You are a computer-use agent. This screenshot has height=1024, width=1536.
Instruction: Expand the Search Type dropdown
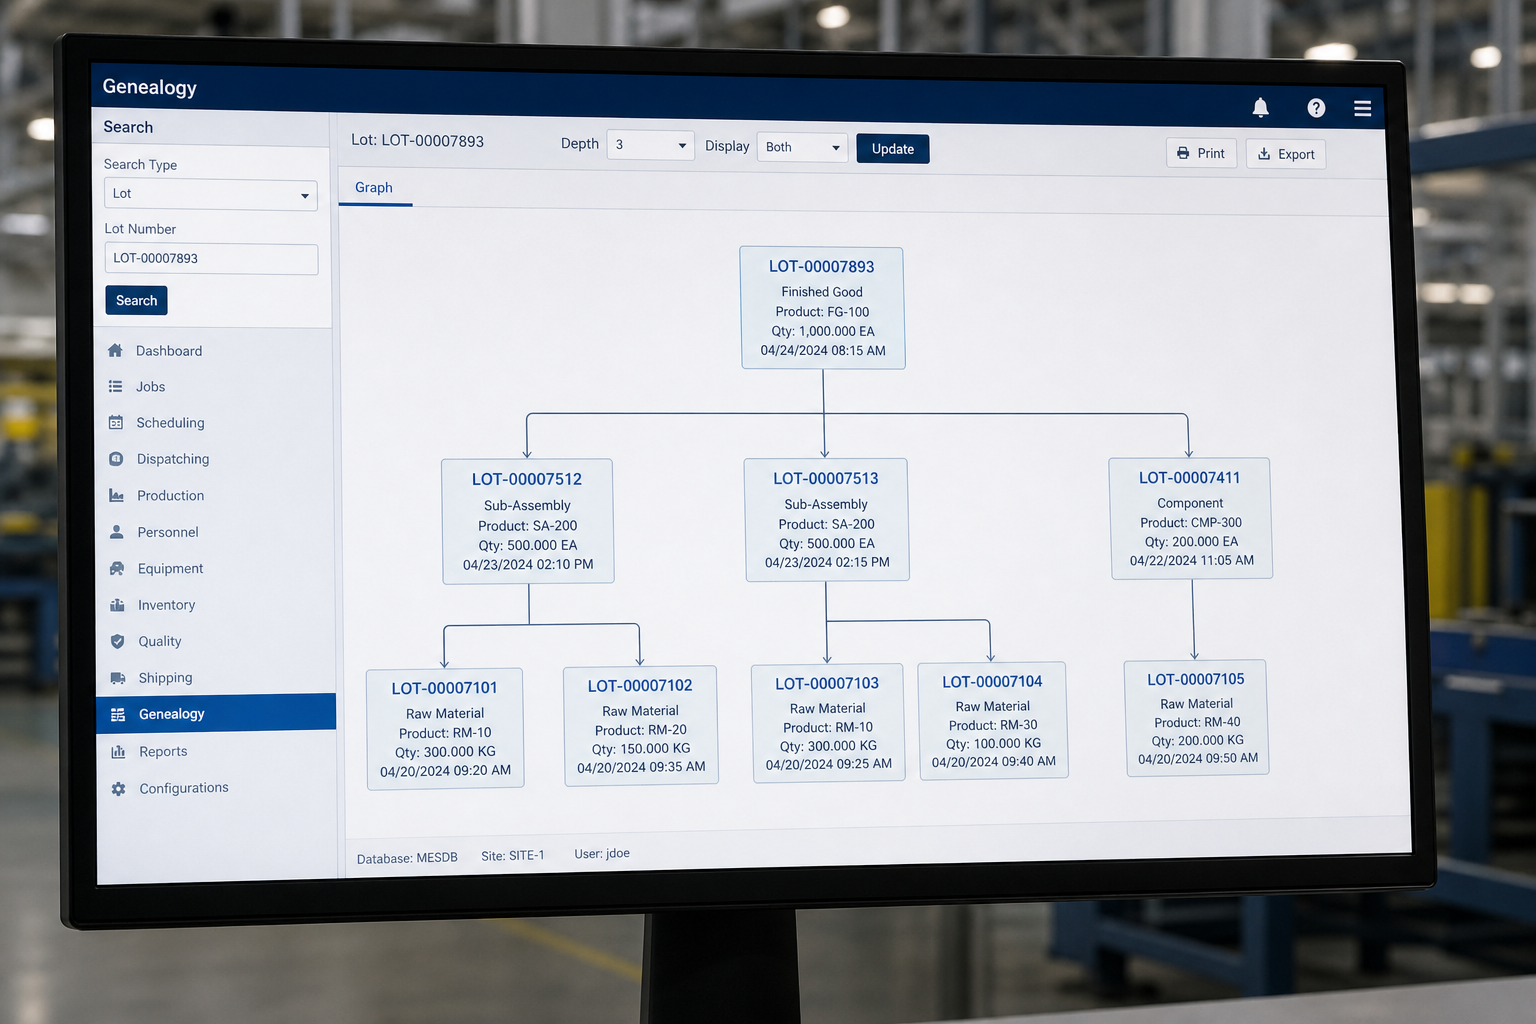[x=211, y=194]
